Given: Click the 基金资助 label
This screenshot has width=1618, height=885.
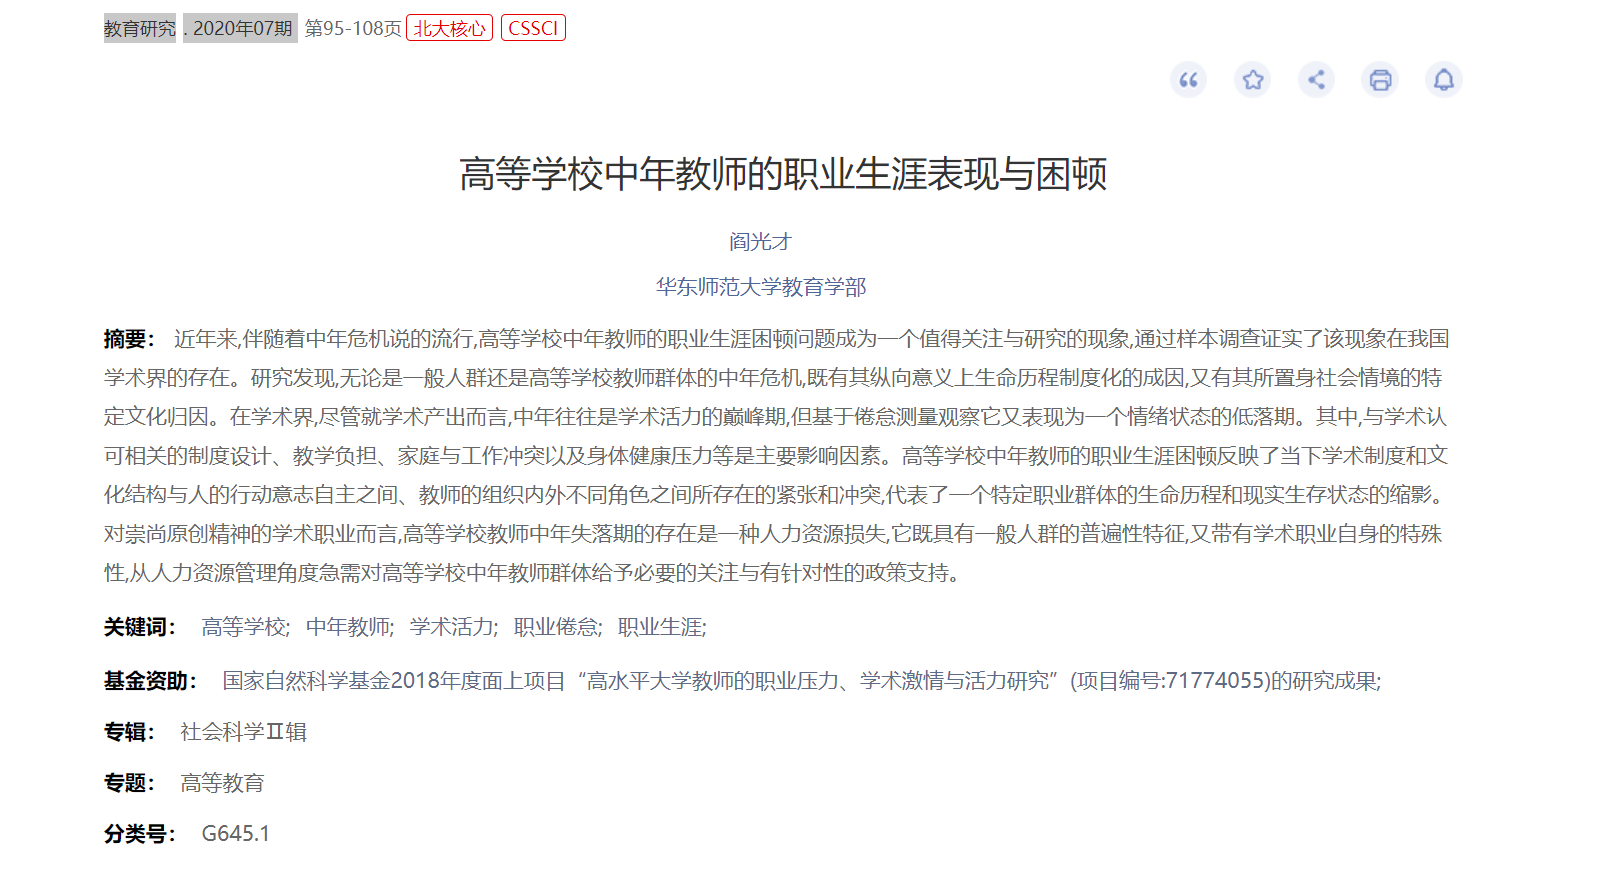Looking at the screenshot, I should [x=150, y=681].
